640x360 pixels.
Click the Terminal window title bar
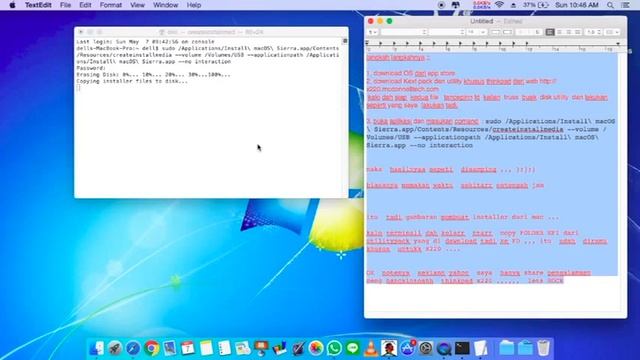pos(211,32)
